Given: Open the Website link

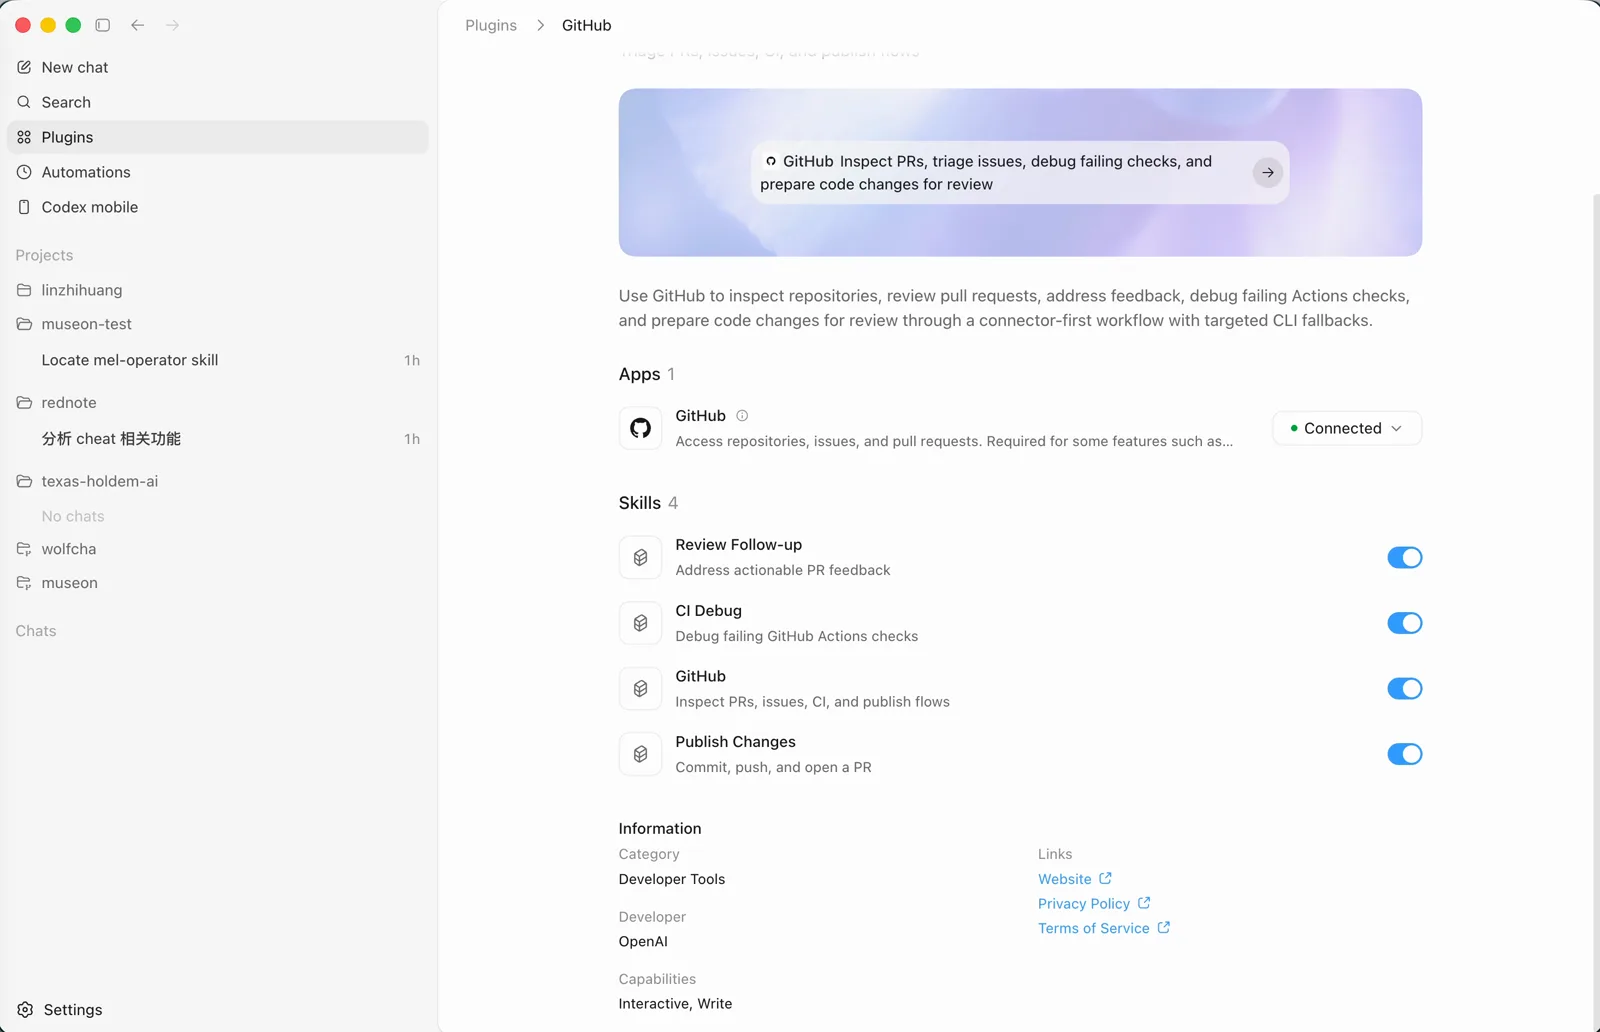Looking at the screenshot, I should (x=1074, y=879).
